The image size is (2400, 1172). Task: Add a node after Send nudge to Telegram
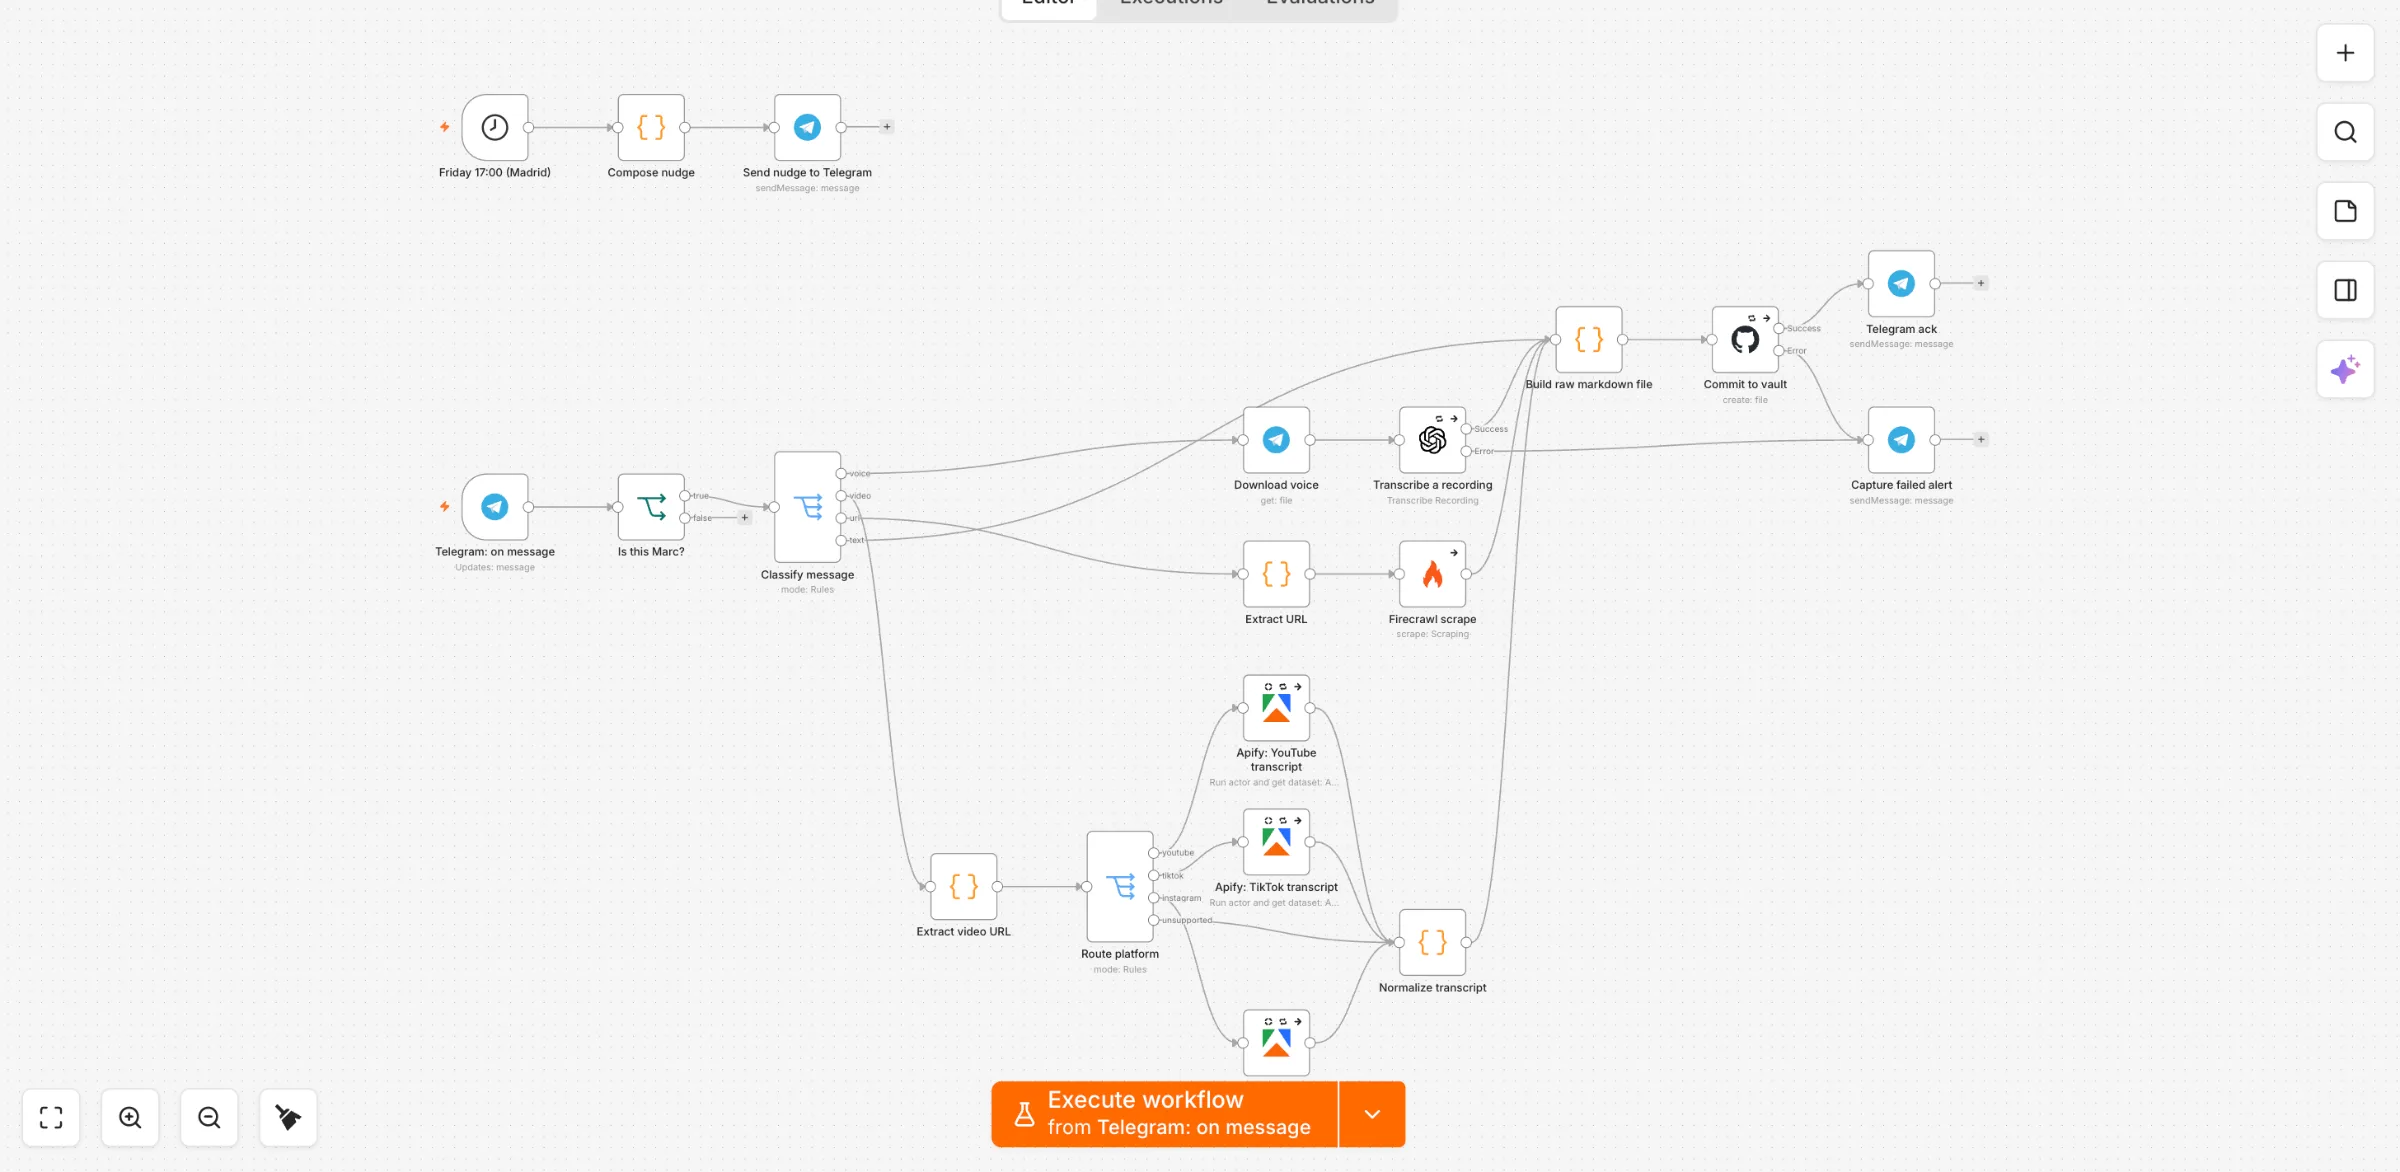tap(887, 127)
